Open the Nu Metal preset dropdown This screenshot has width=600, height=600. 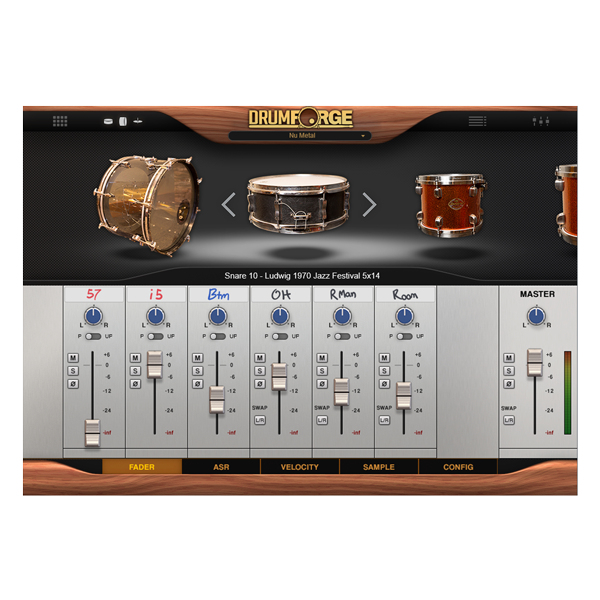pos(300,135)
